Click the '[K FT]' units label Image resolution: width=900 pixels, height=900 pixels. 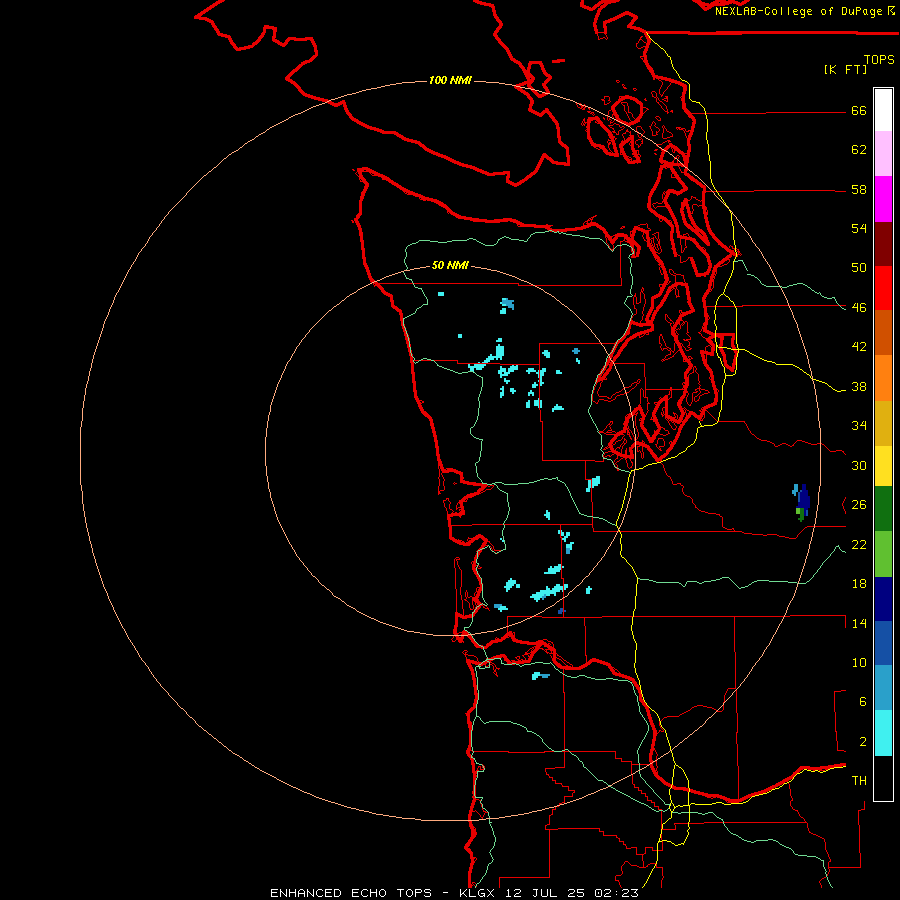(x=845, y=69)
